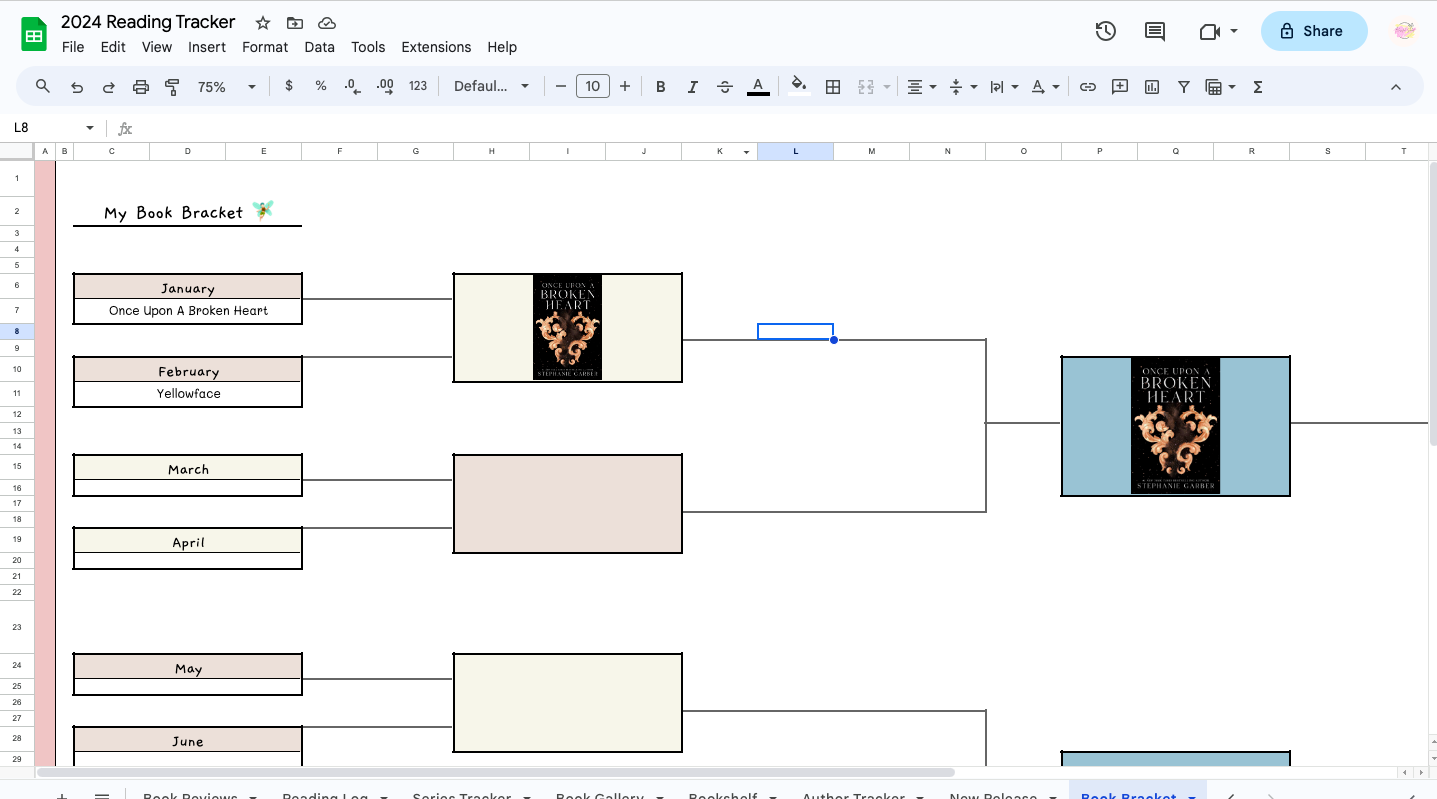The height and width of the screenshot is (799, 1437).
Task: Open the horizontal align dropdown
Action: pyautogui.click(x=921, y=87)
